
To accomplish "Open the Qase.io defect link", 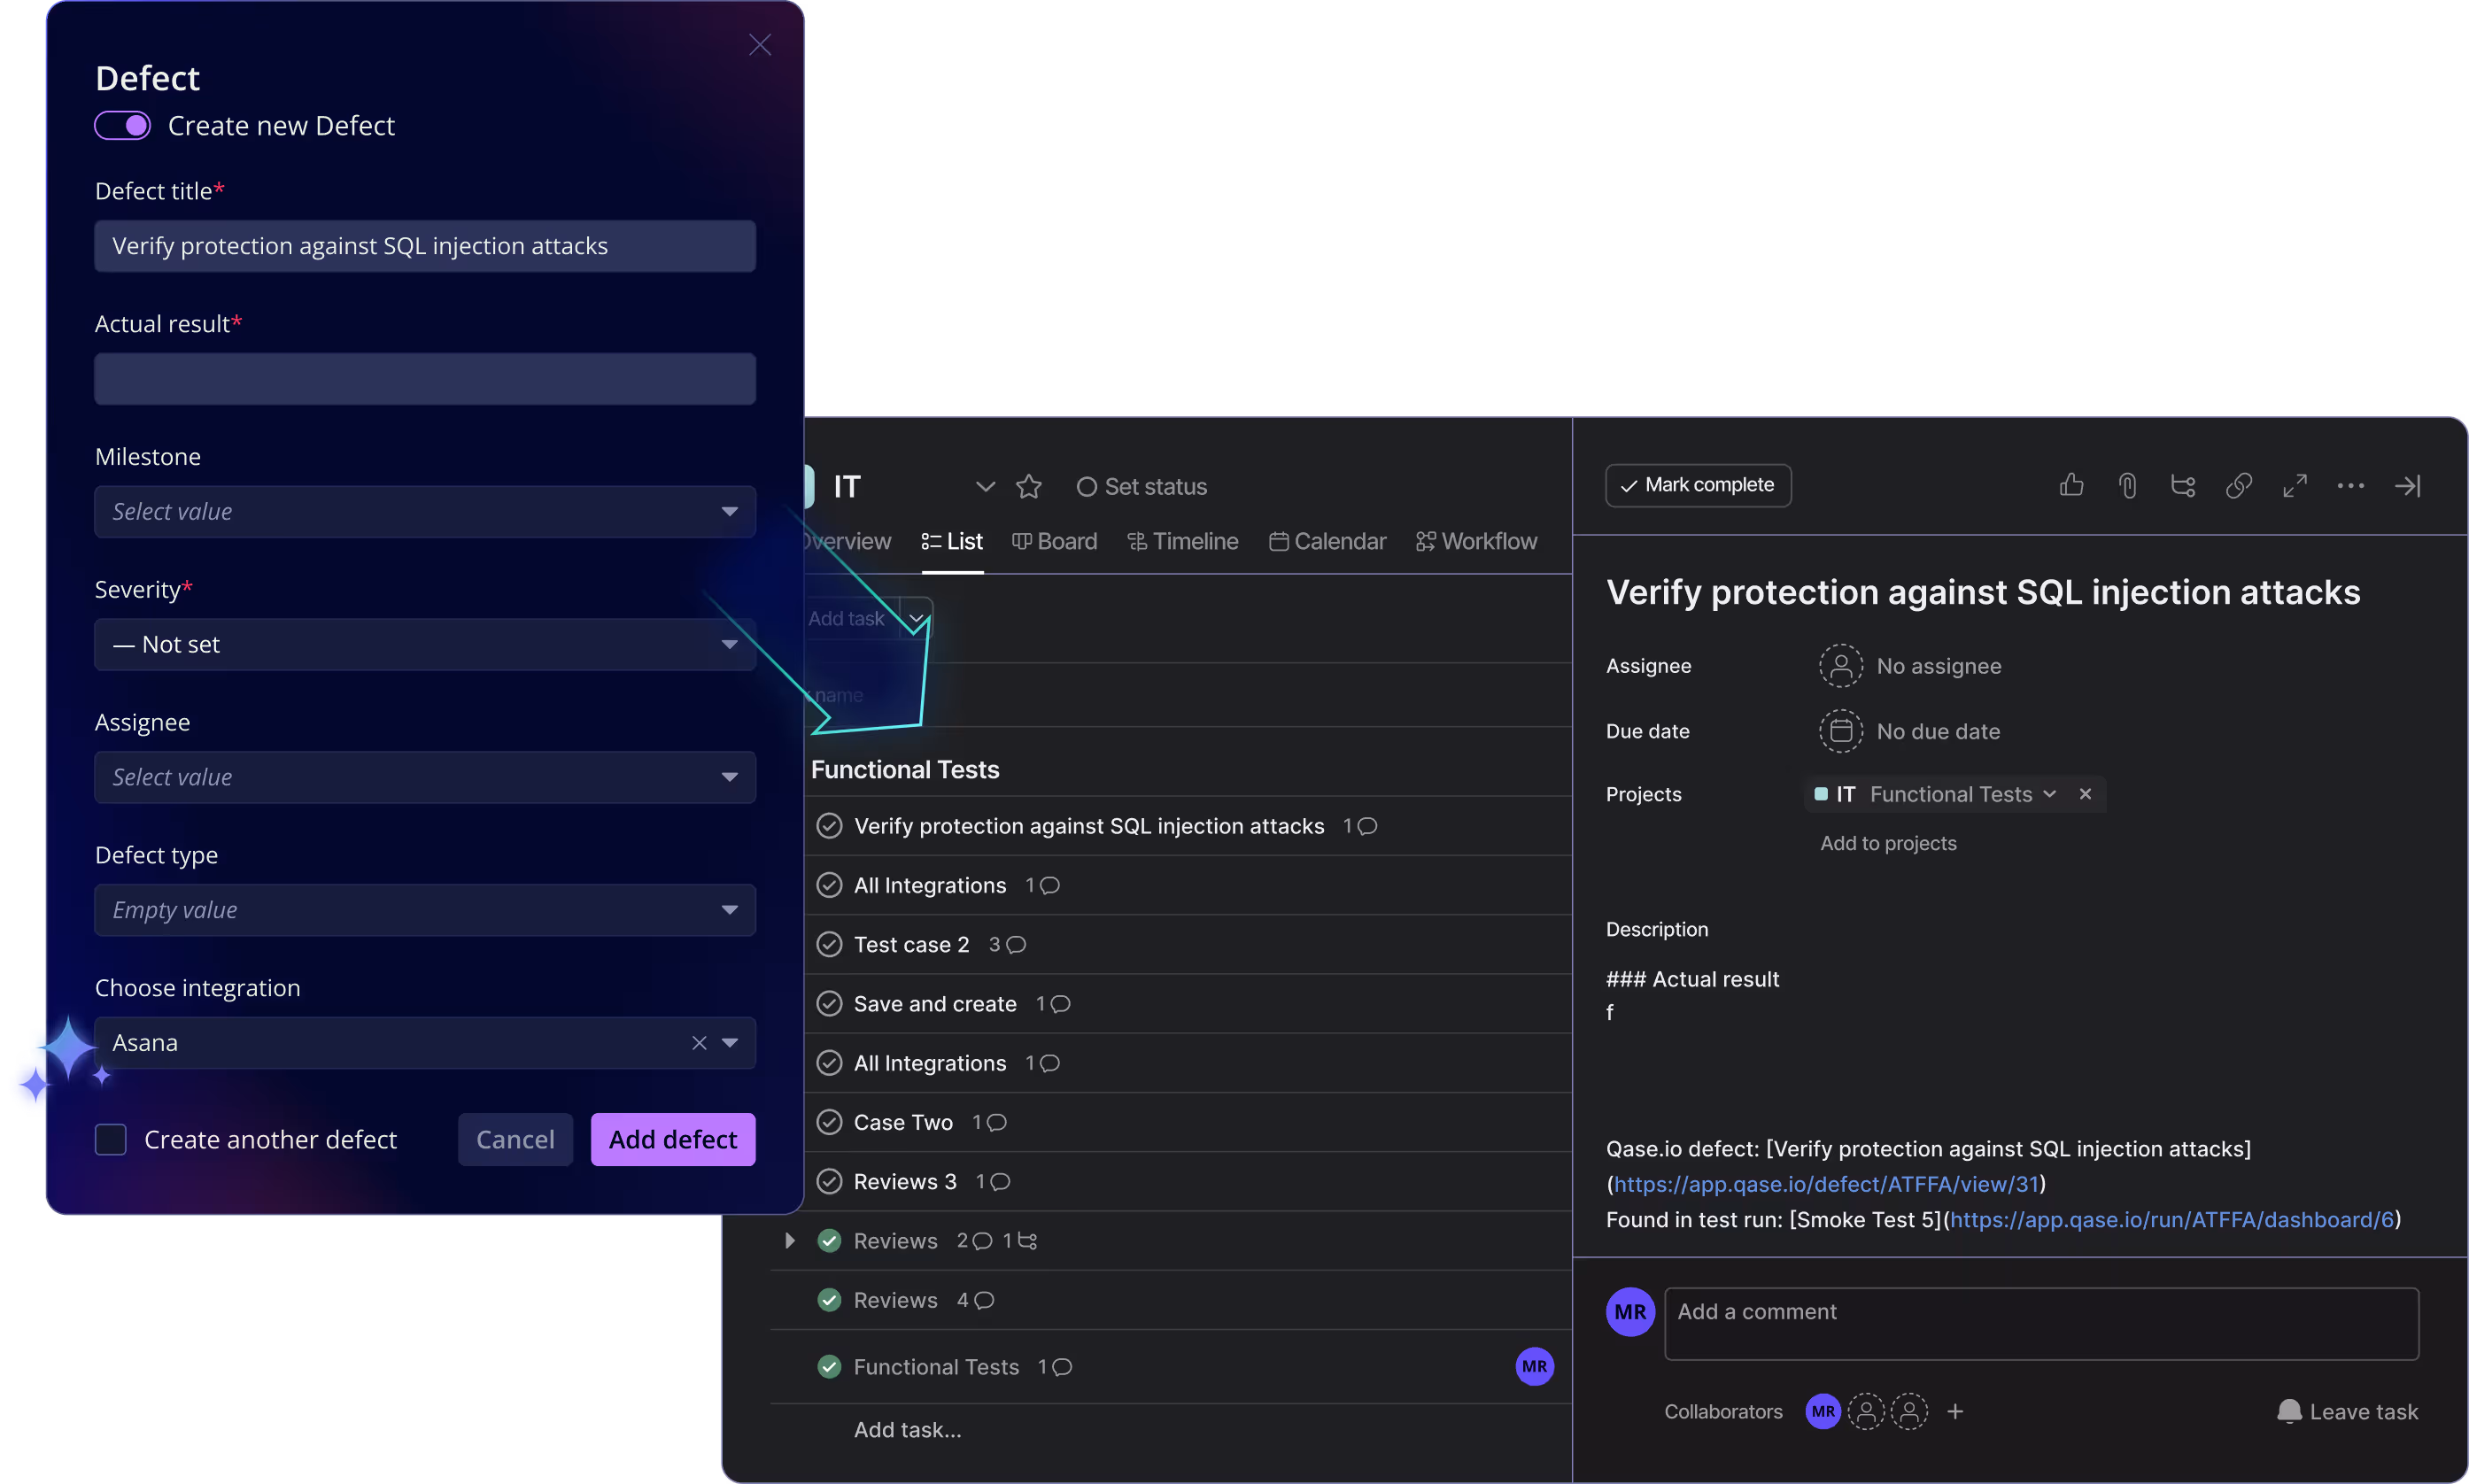I will 1825,1183.
